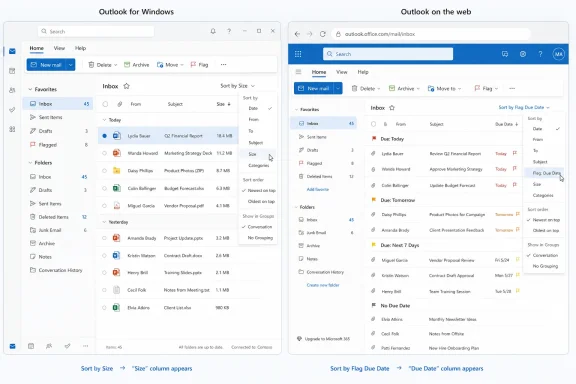
Task: Open bottom-bar more ellipsis in Windows
Action: click(85, 346)
